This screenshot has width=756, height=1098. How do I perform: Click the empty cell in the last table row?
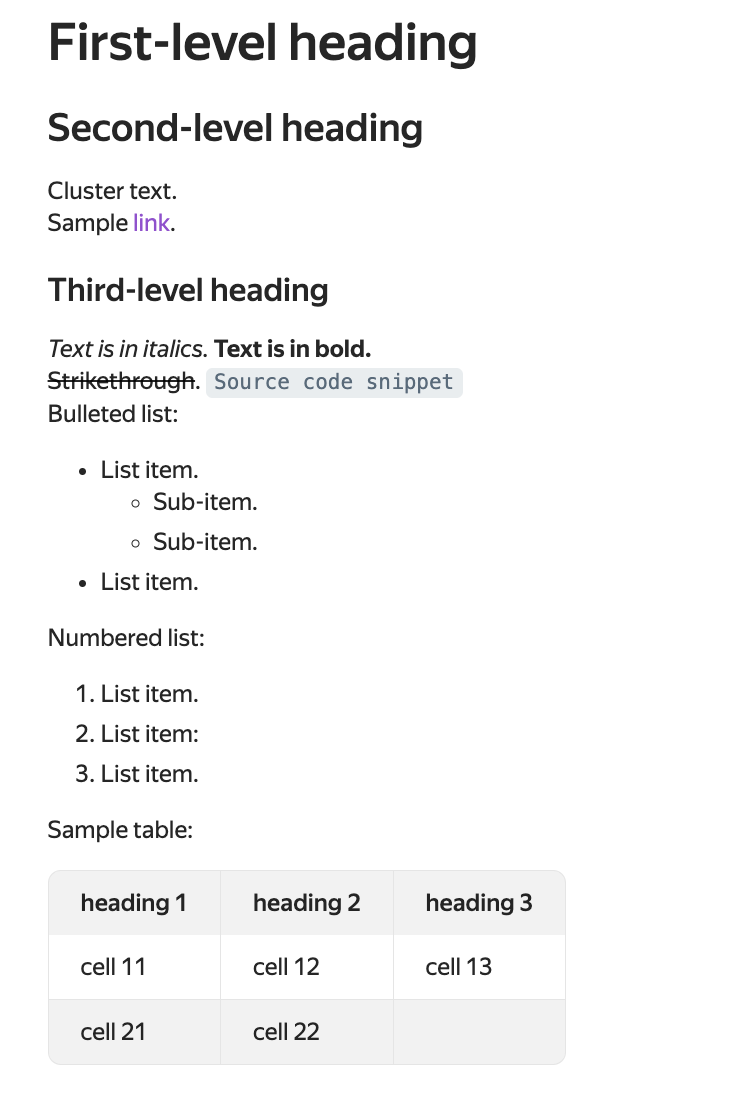[x=479, y=1031]
